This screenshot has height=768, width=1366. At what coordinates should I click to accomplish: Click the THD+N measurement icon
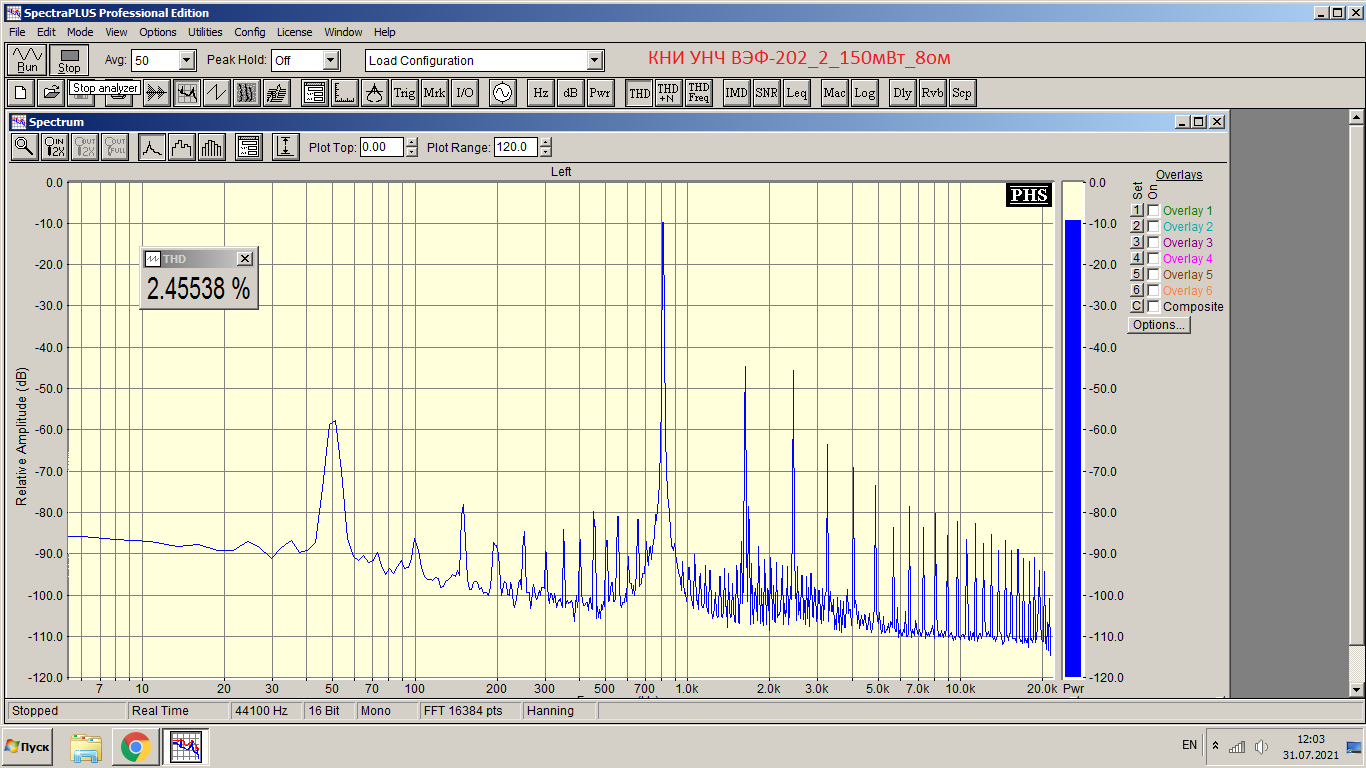(668, 93)
